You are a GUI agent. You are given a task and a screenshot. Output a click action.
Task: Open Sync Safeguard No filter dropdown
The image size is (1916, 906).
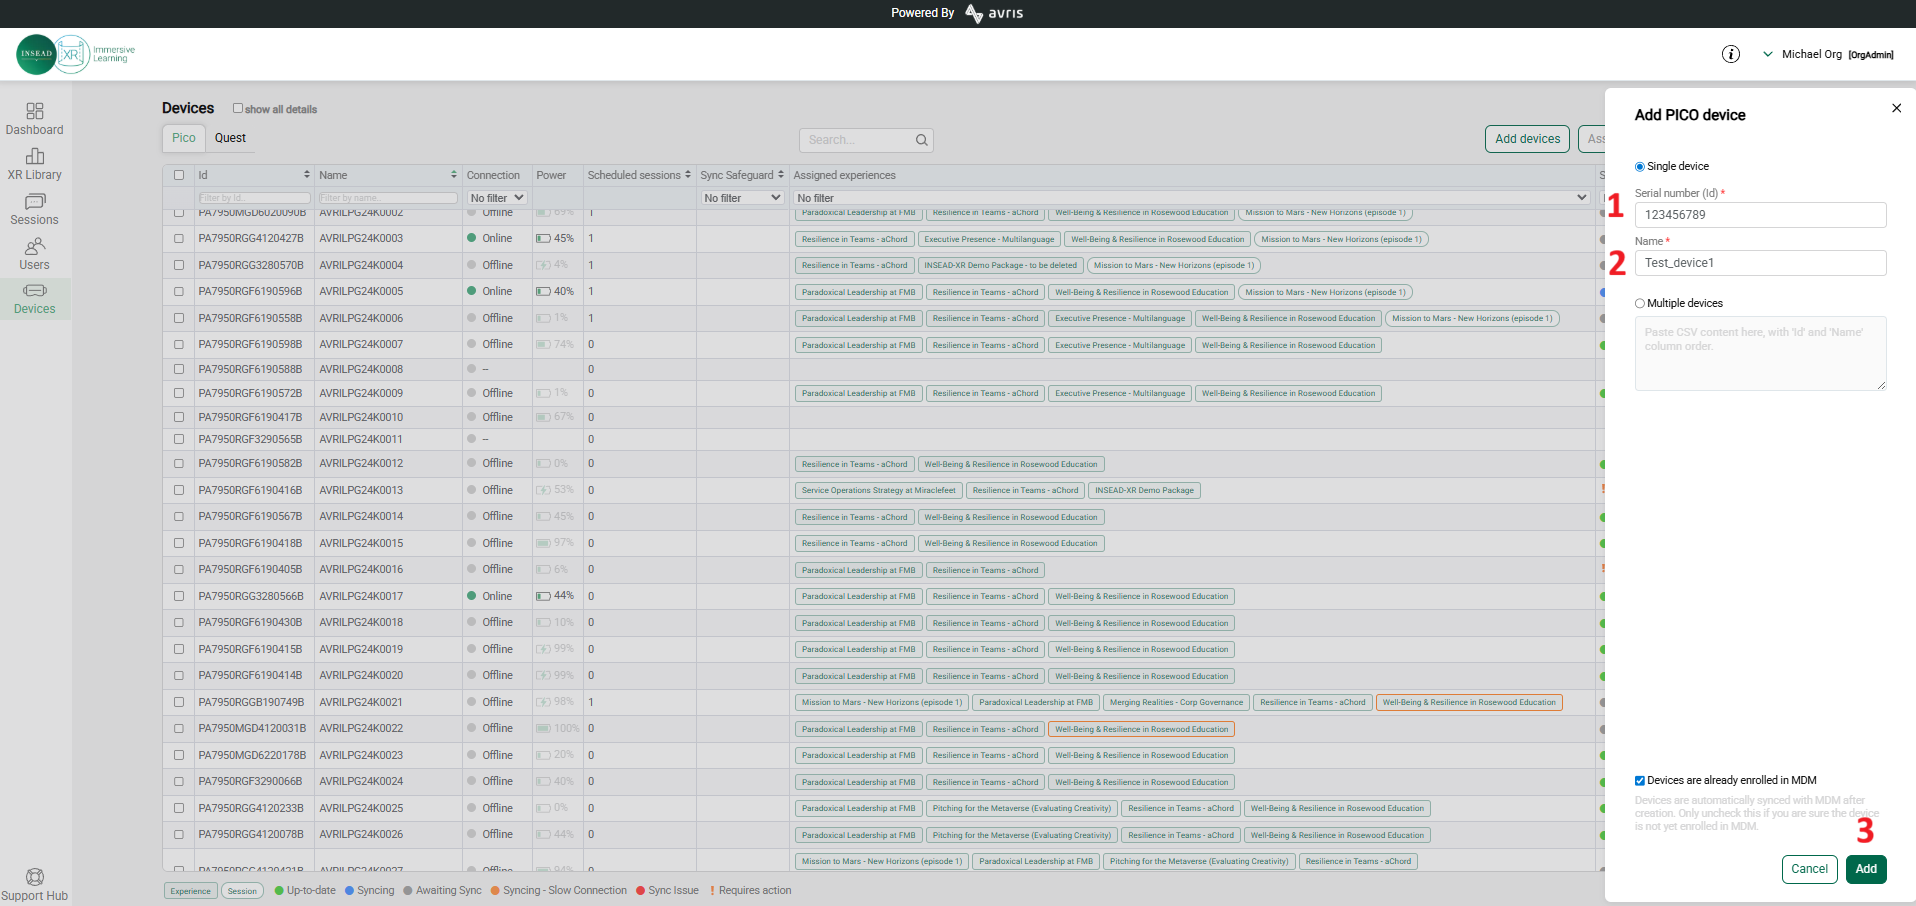[x=742, y=198]
